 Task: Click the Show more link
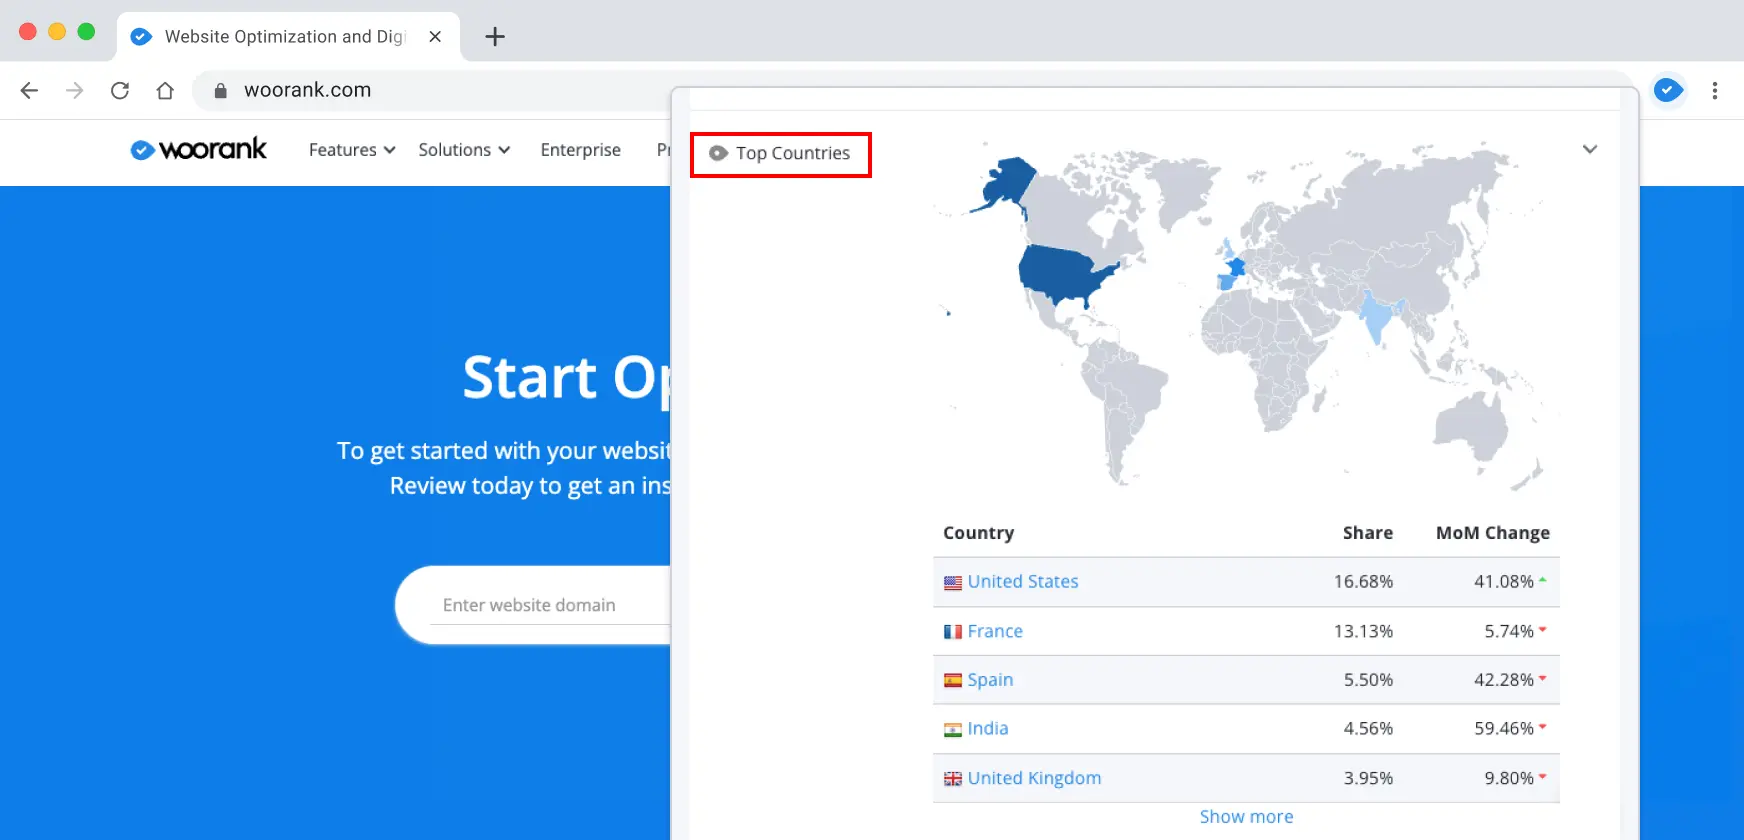pyautogui.click(x=1246, y=817)
